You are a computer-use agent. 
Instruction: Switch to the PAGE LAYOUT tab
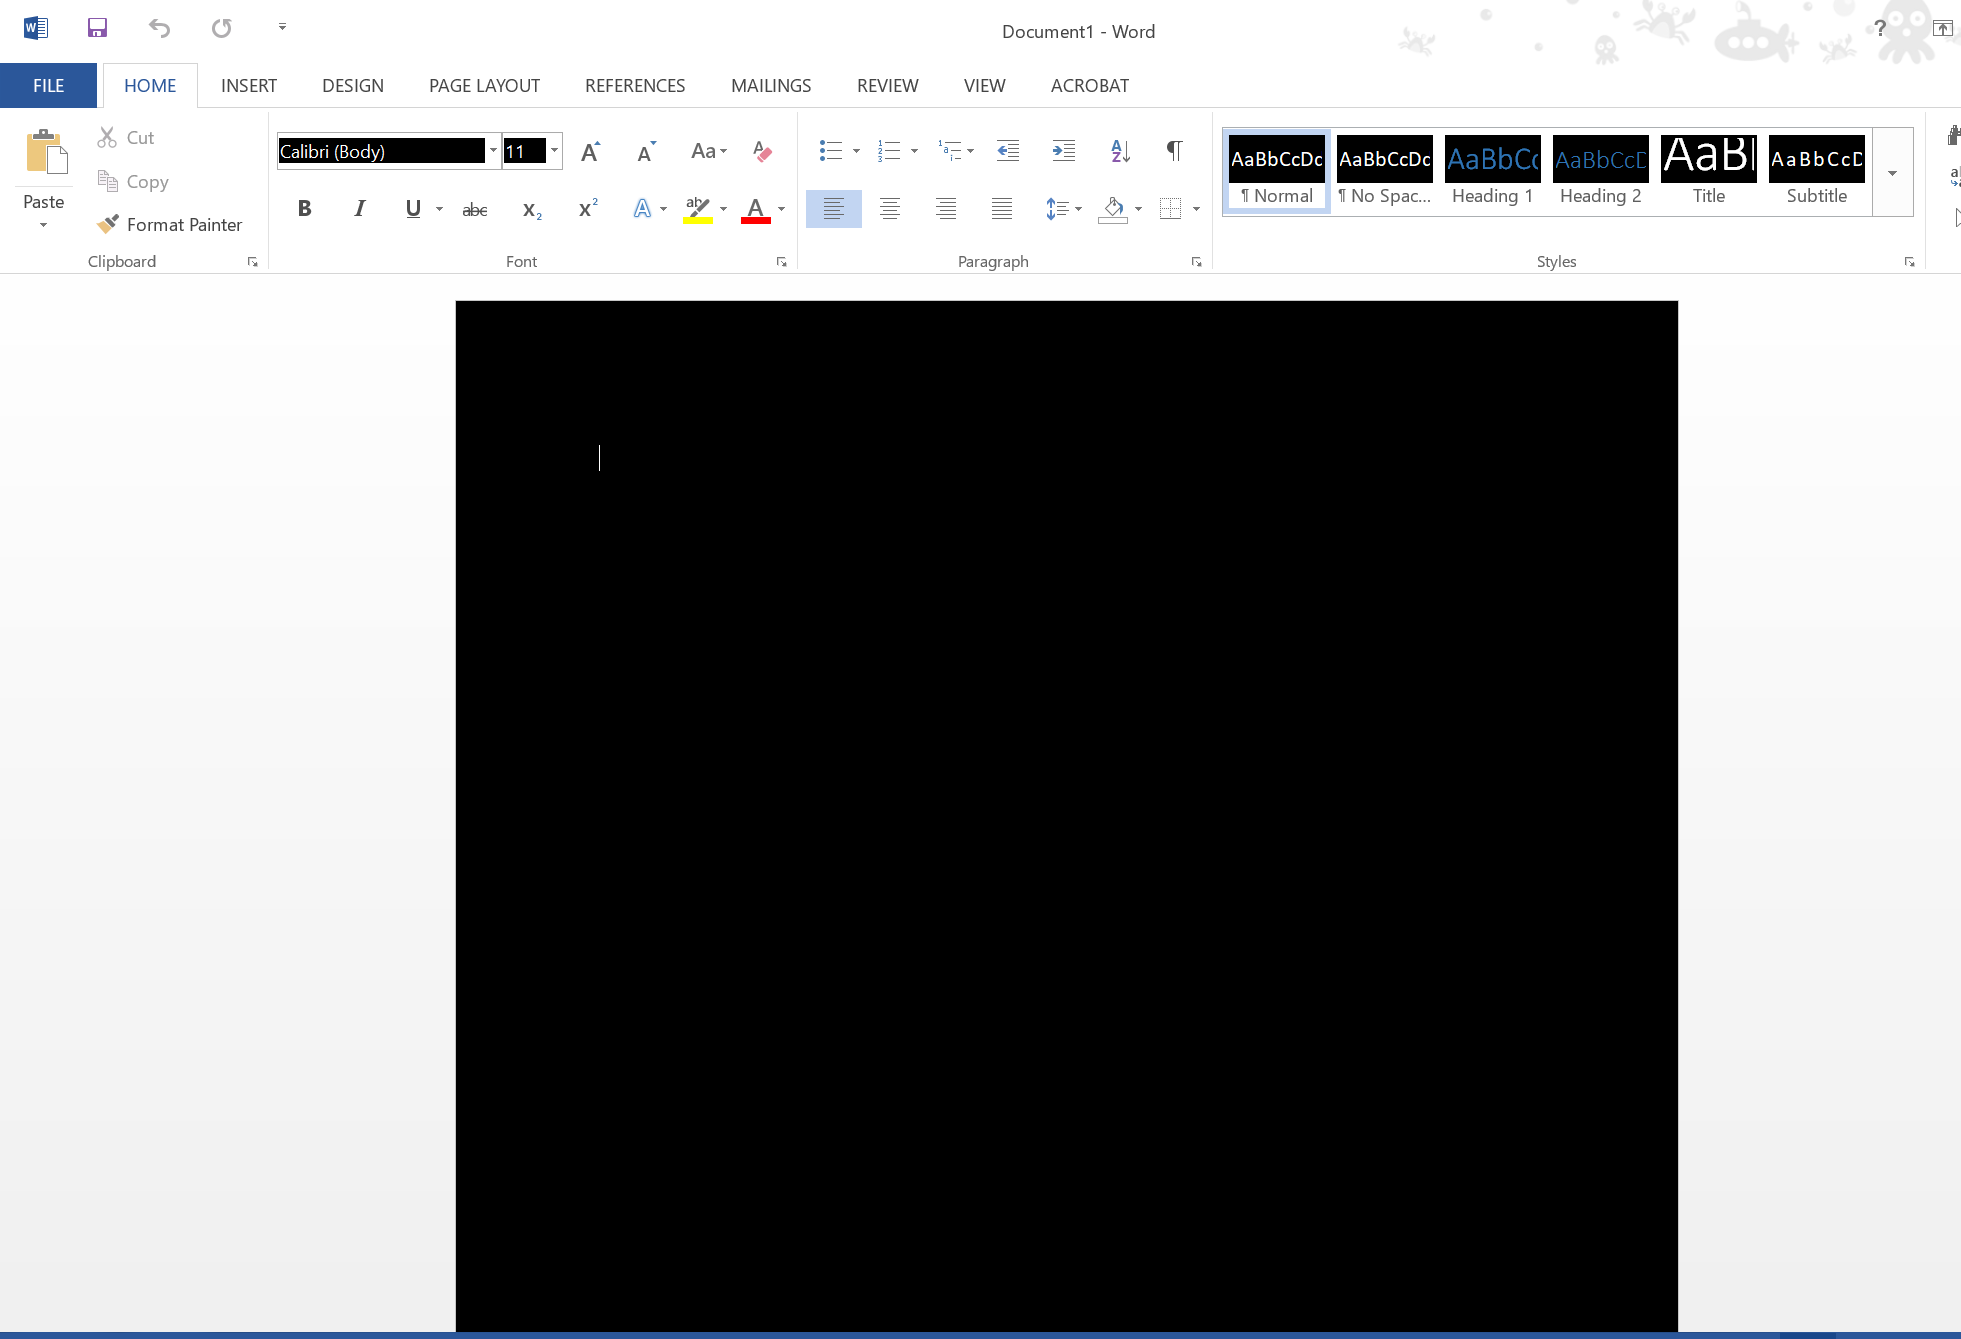pos(484,86)
